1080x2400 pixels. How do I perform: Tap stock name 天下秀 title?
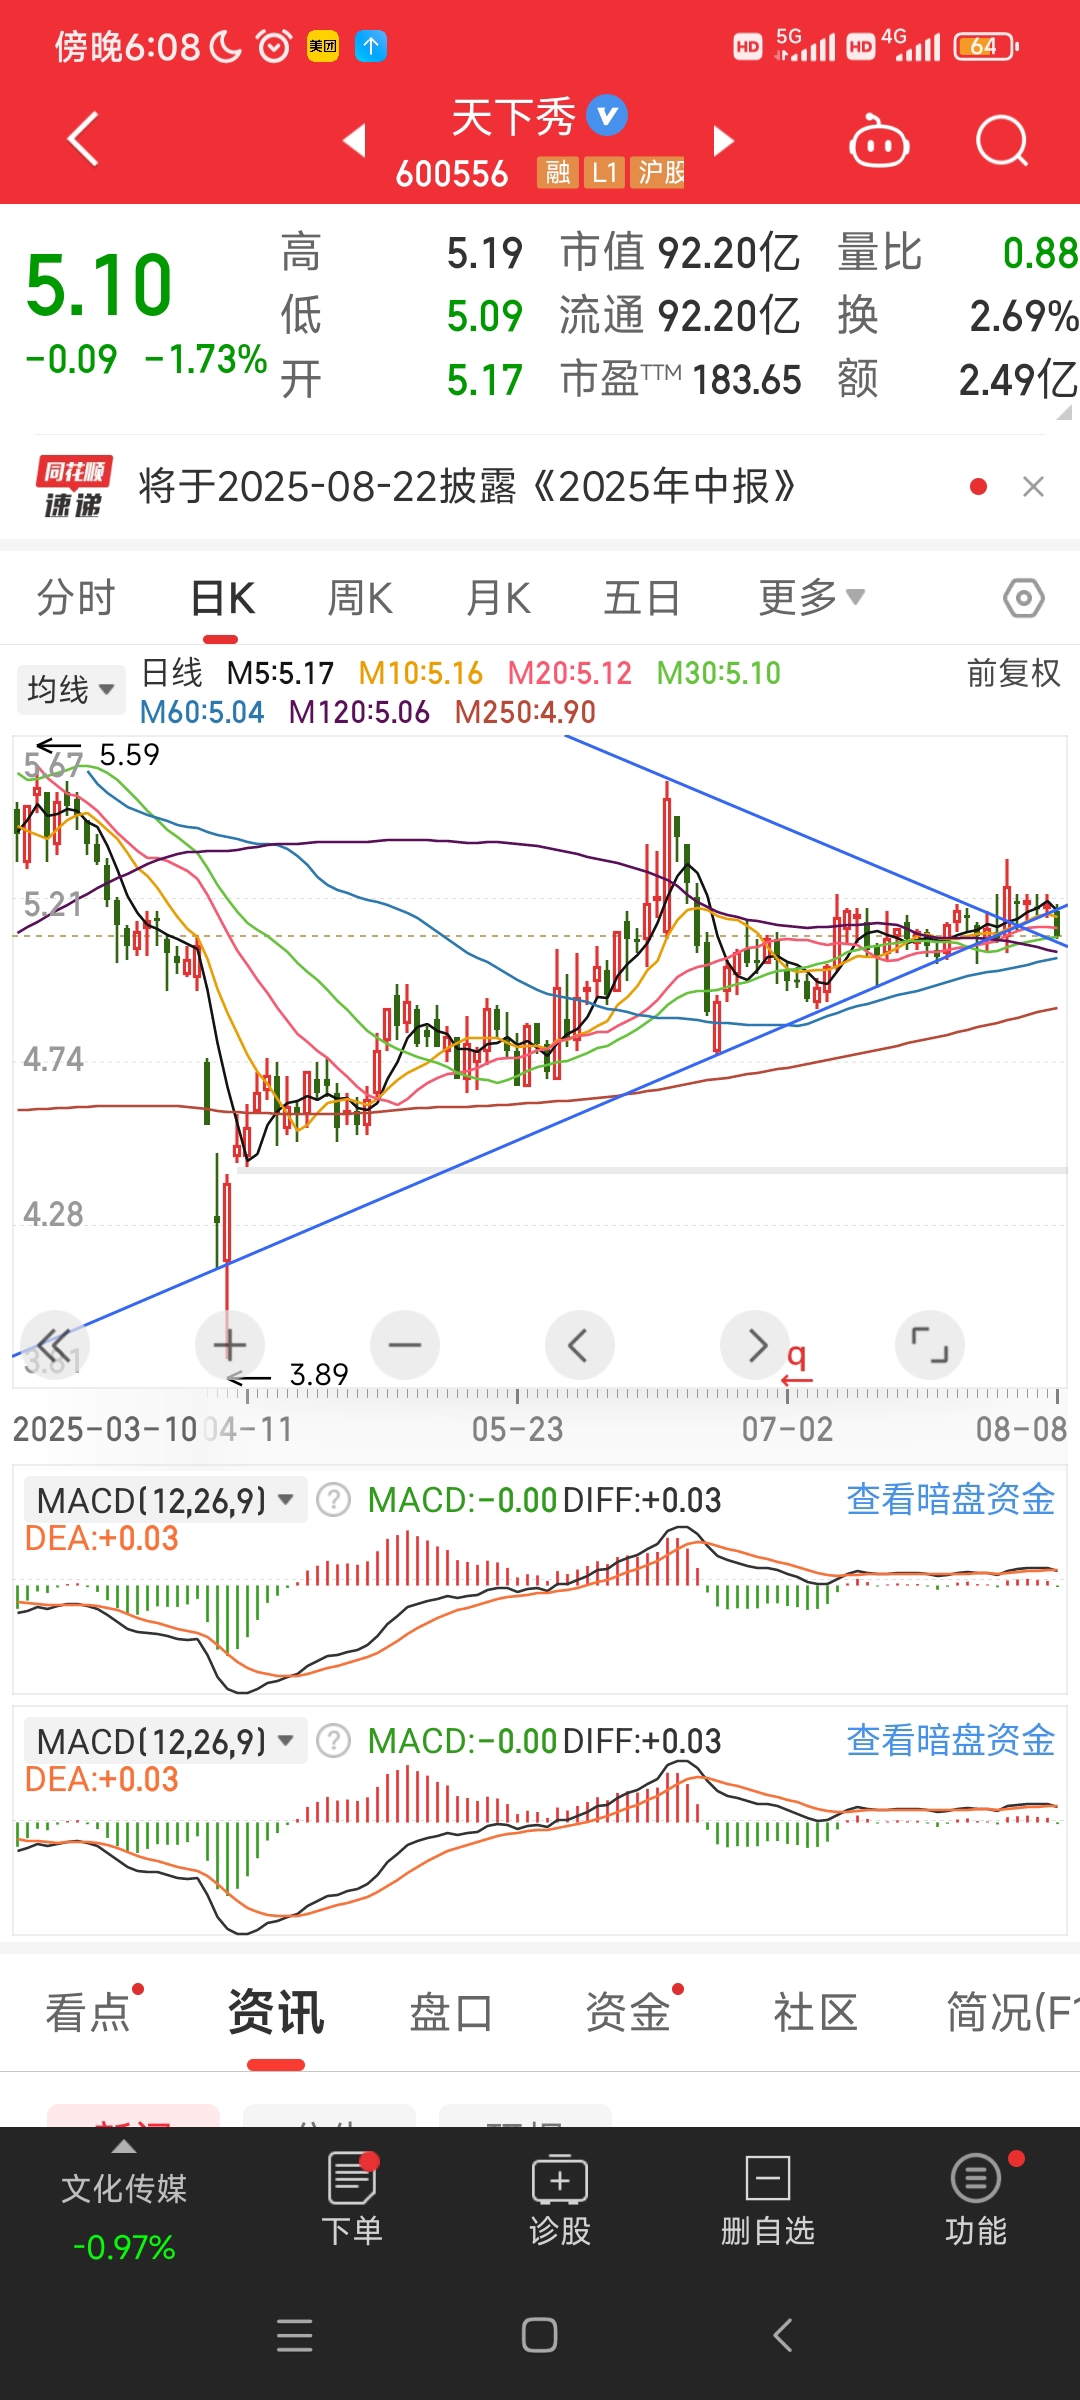[x=513, y=118]
